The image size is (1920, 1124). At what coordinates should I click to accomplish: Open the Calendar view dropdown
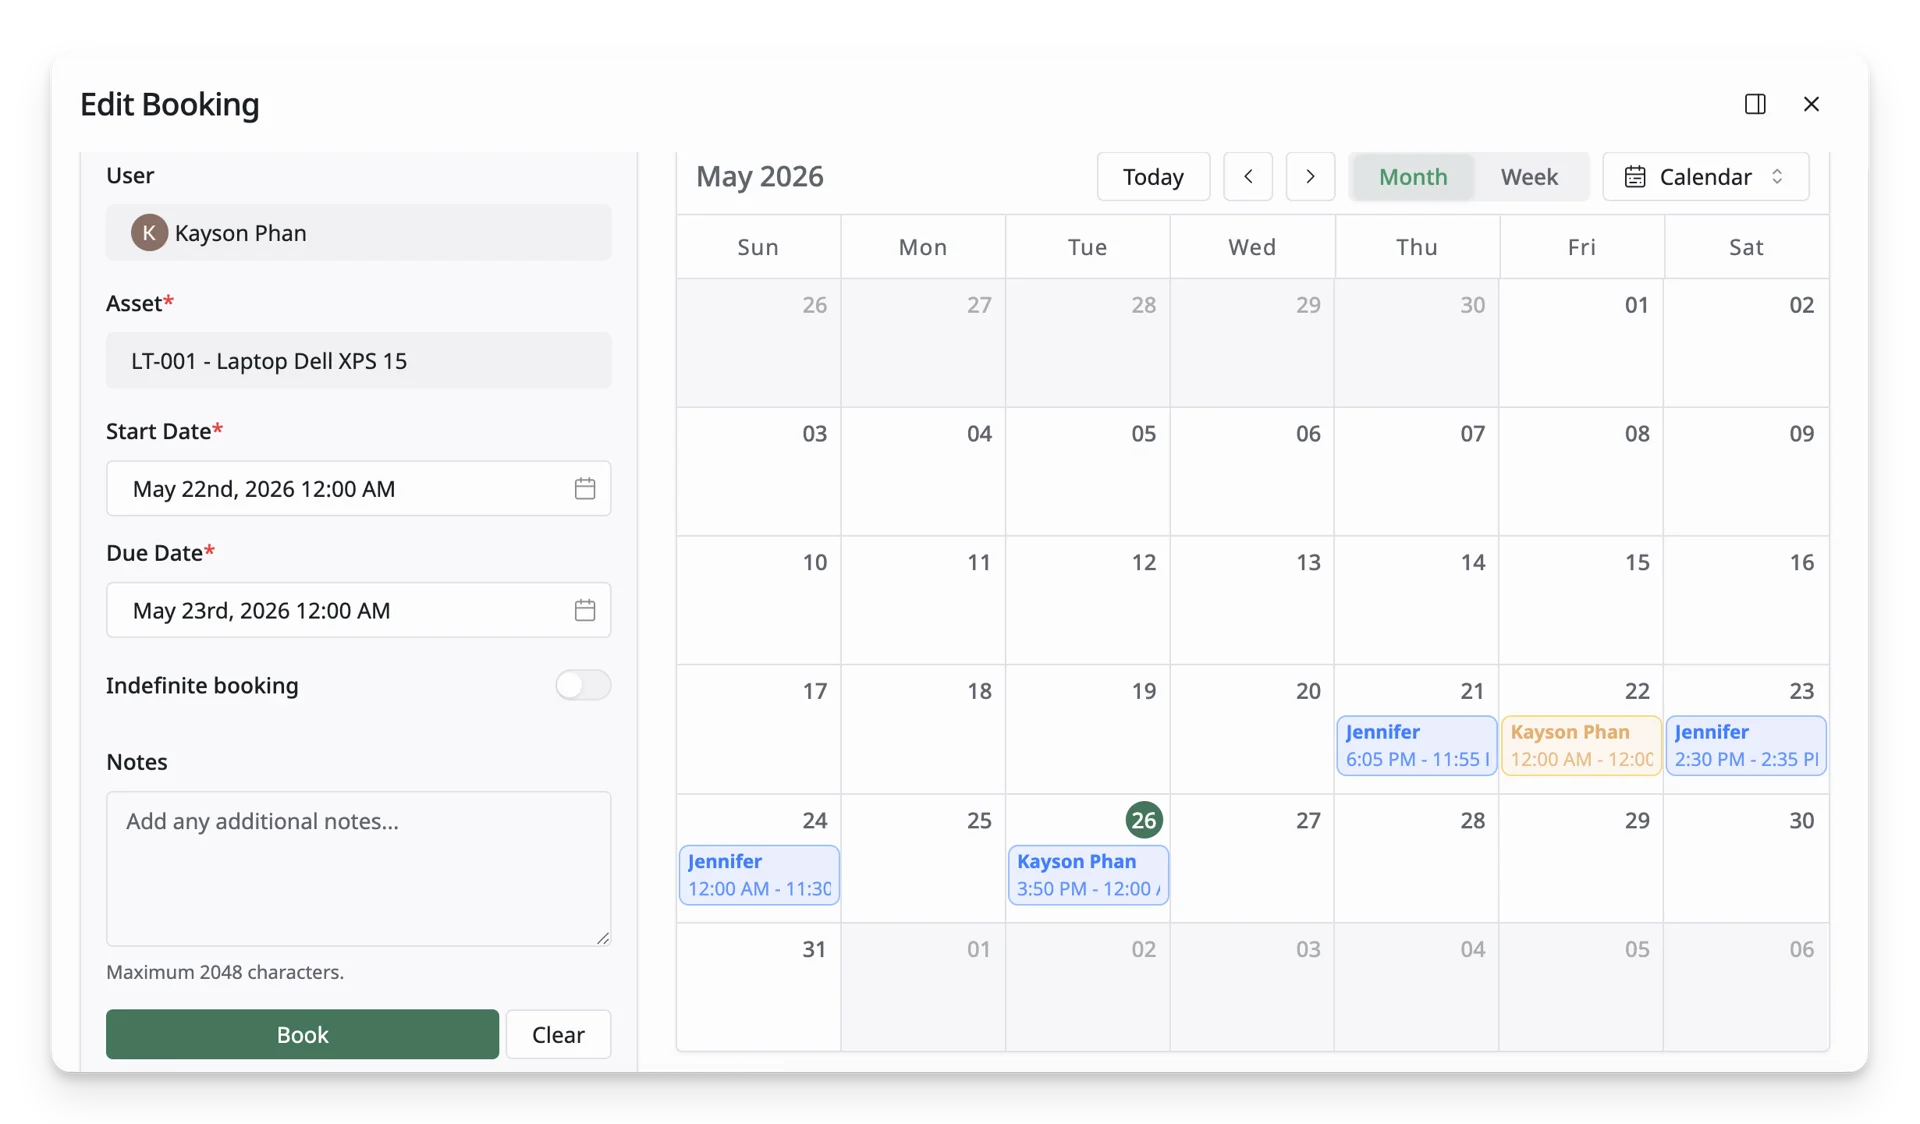pyautogui.click(x=1706, y=177)
